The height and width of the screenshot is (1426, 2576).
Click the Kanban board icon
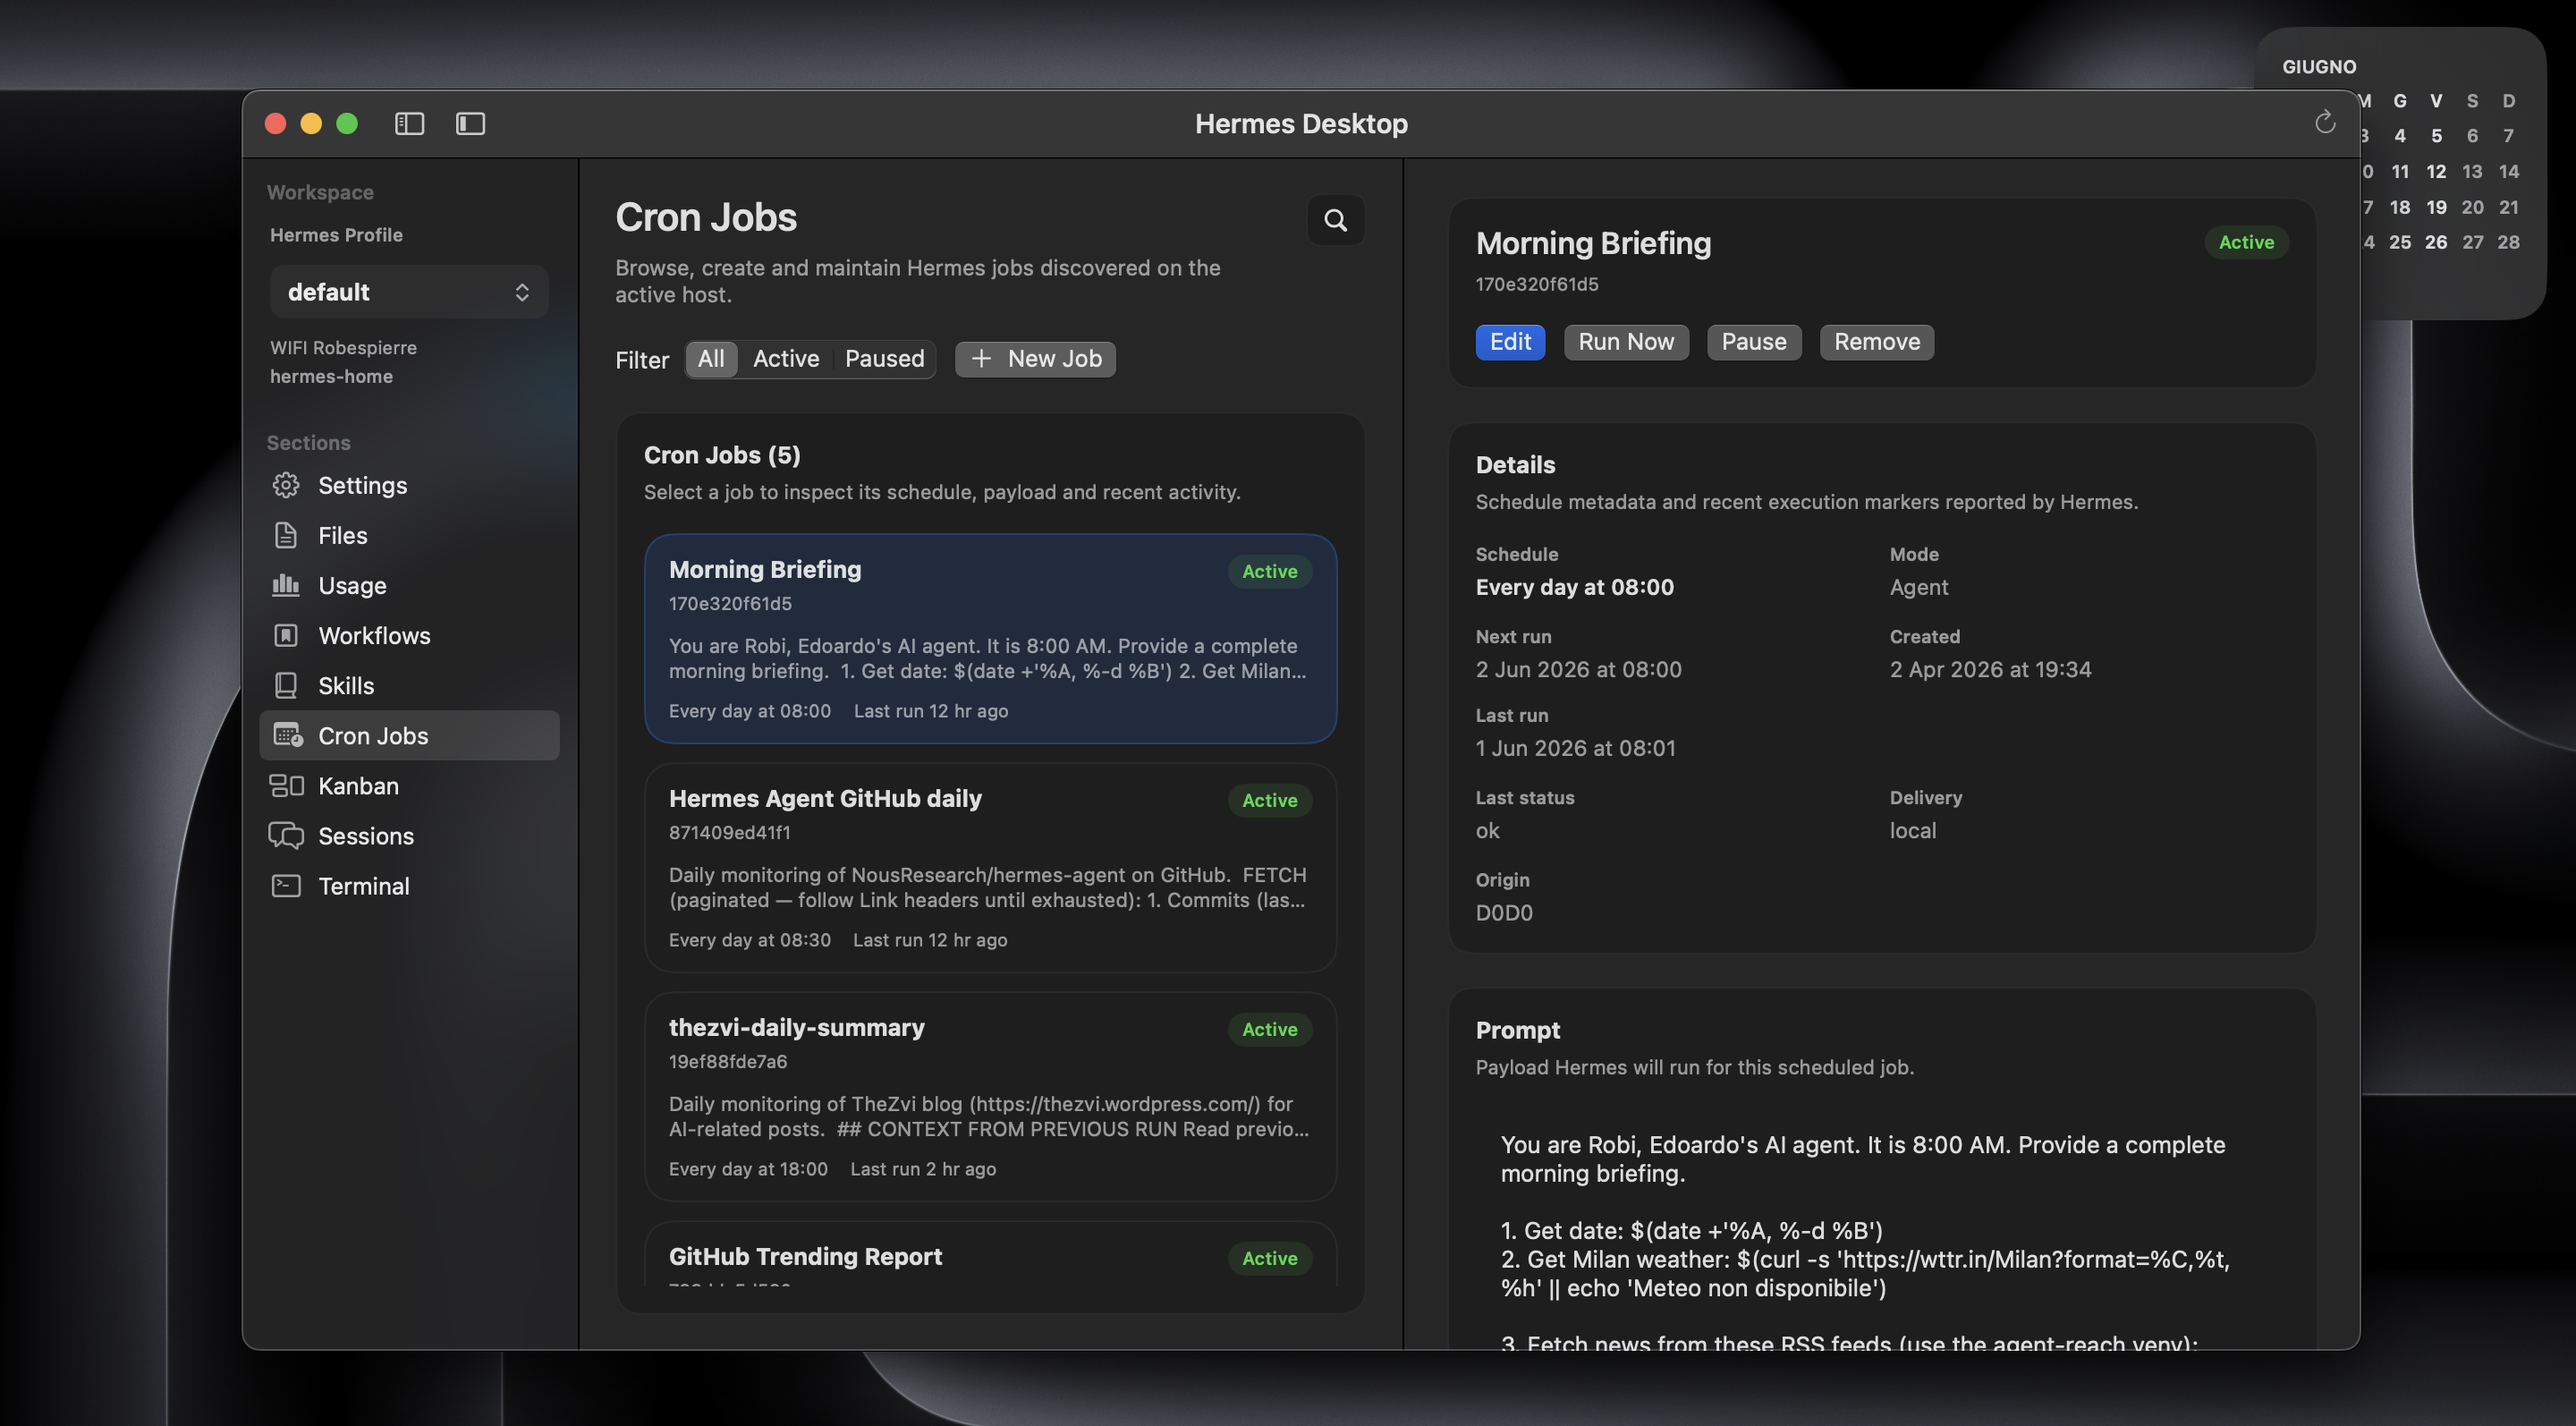tap(286, 786)
